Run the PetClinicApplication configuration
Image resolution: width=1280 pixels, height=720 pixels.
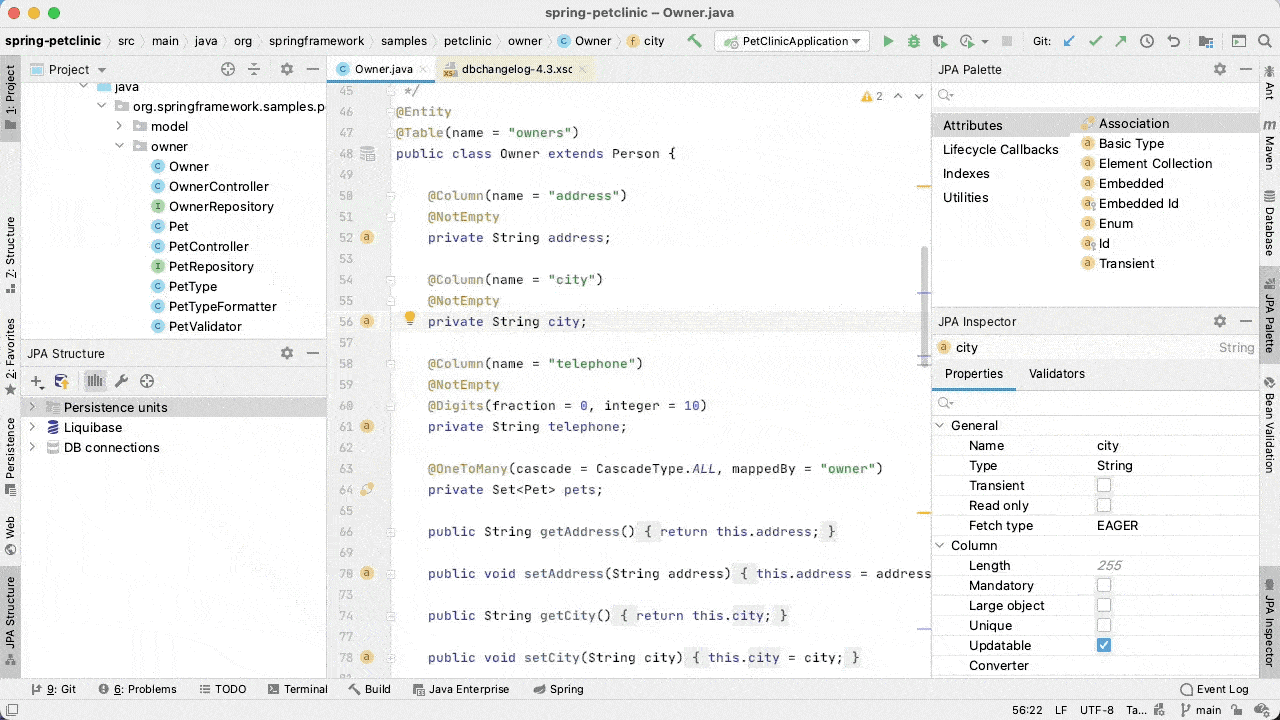tap(889, 41)
